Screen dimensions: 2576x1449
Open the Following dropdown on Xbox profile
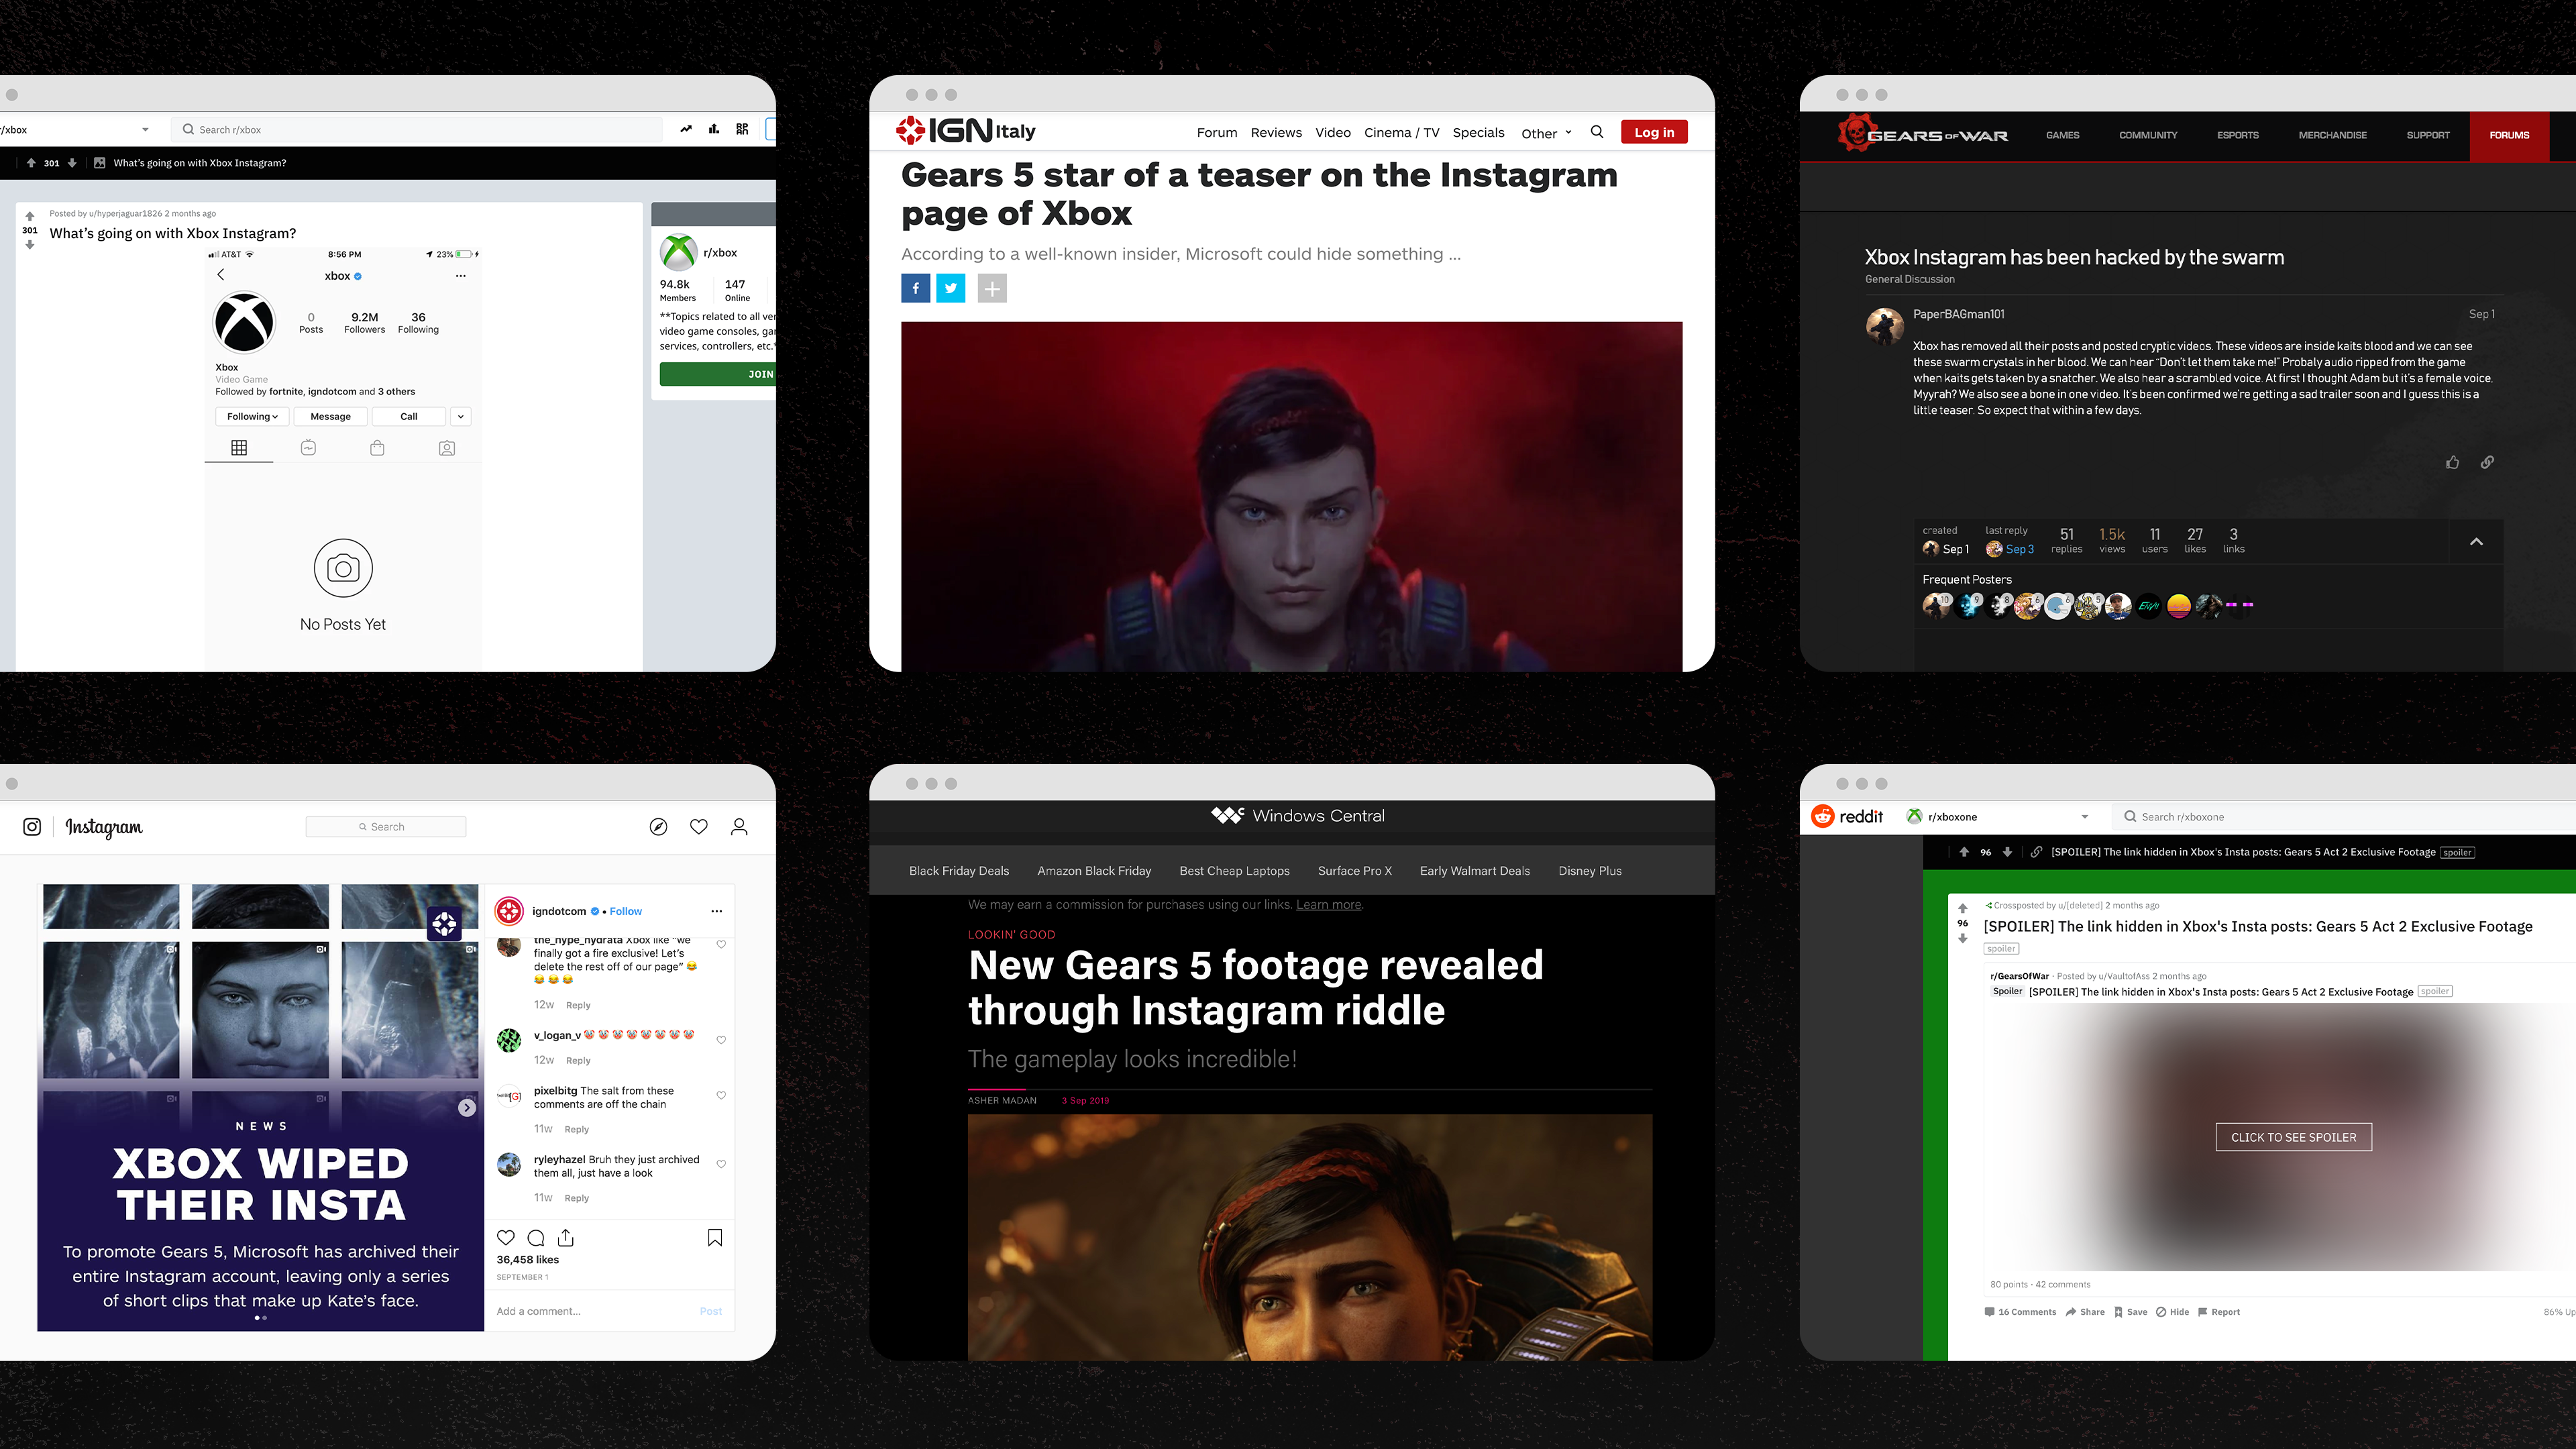[x=252, y=417]
